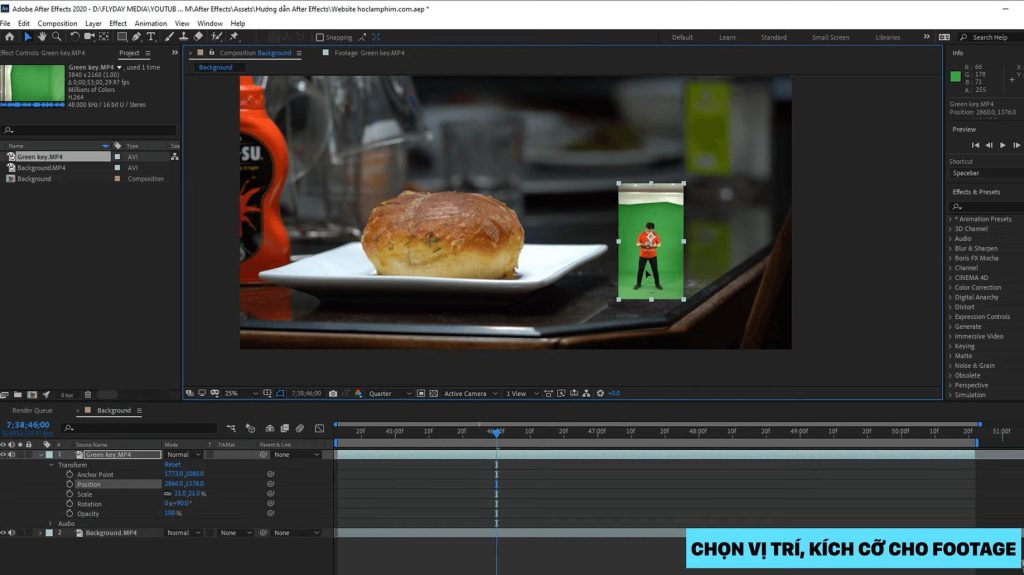
Task: Select the Unified Camera tool
Action: tap(89, 37)
